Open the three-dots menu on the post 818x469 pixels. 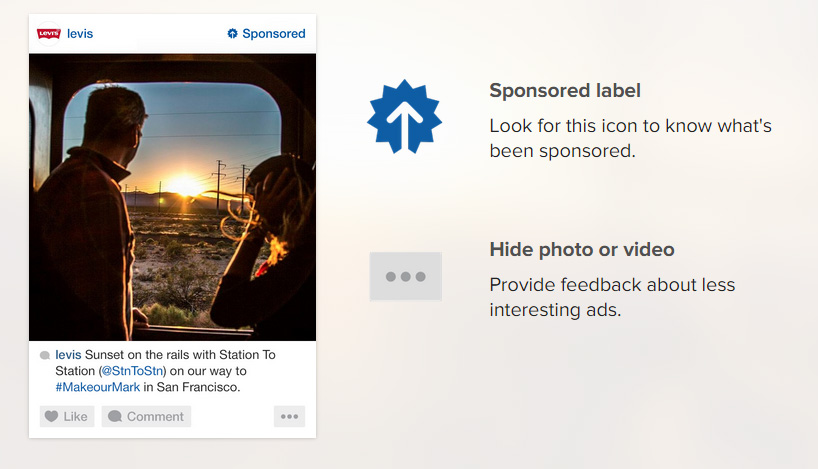click(x=289, y=416)
